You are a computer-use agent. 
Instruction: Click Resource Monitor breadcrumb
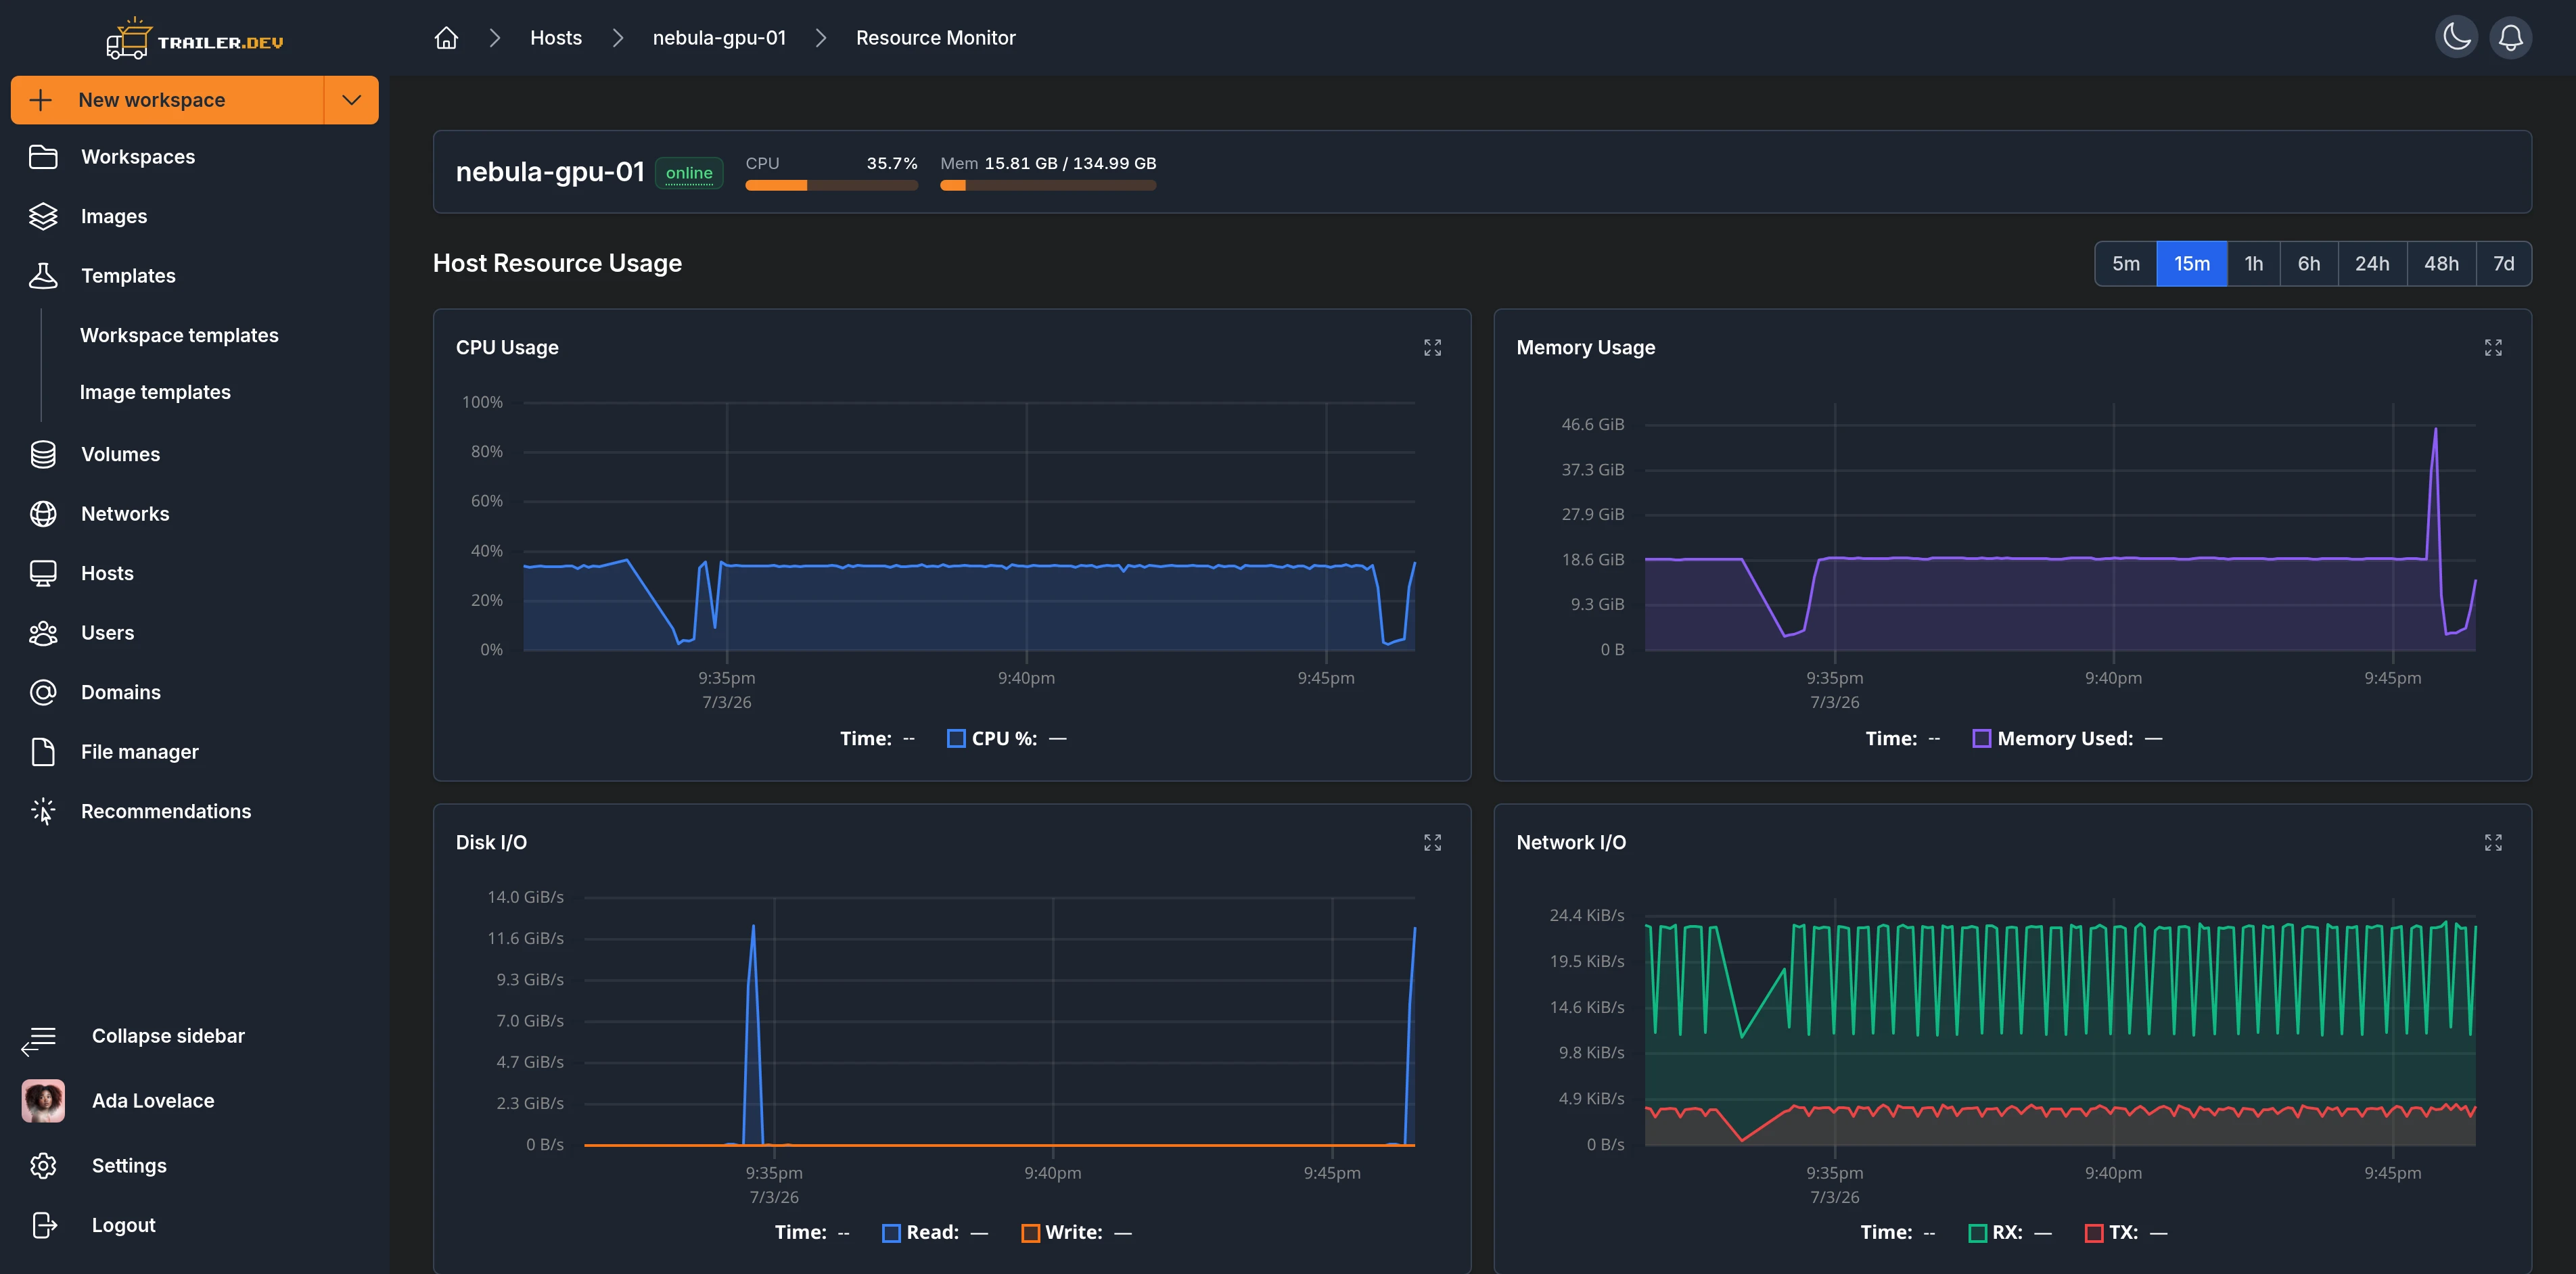click(935, 38)
